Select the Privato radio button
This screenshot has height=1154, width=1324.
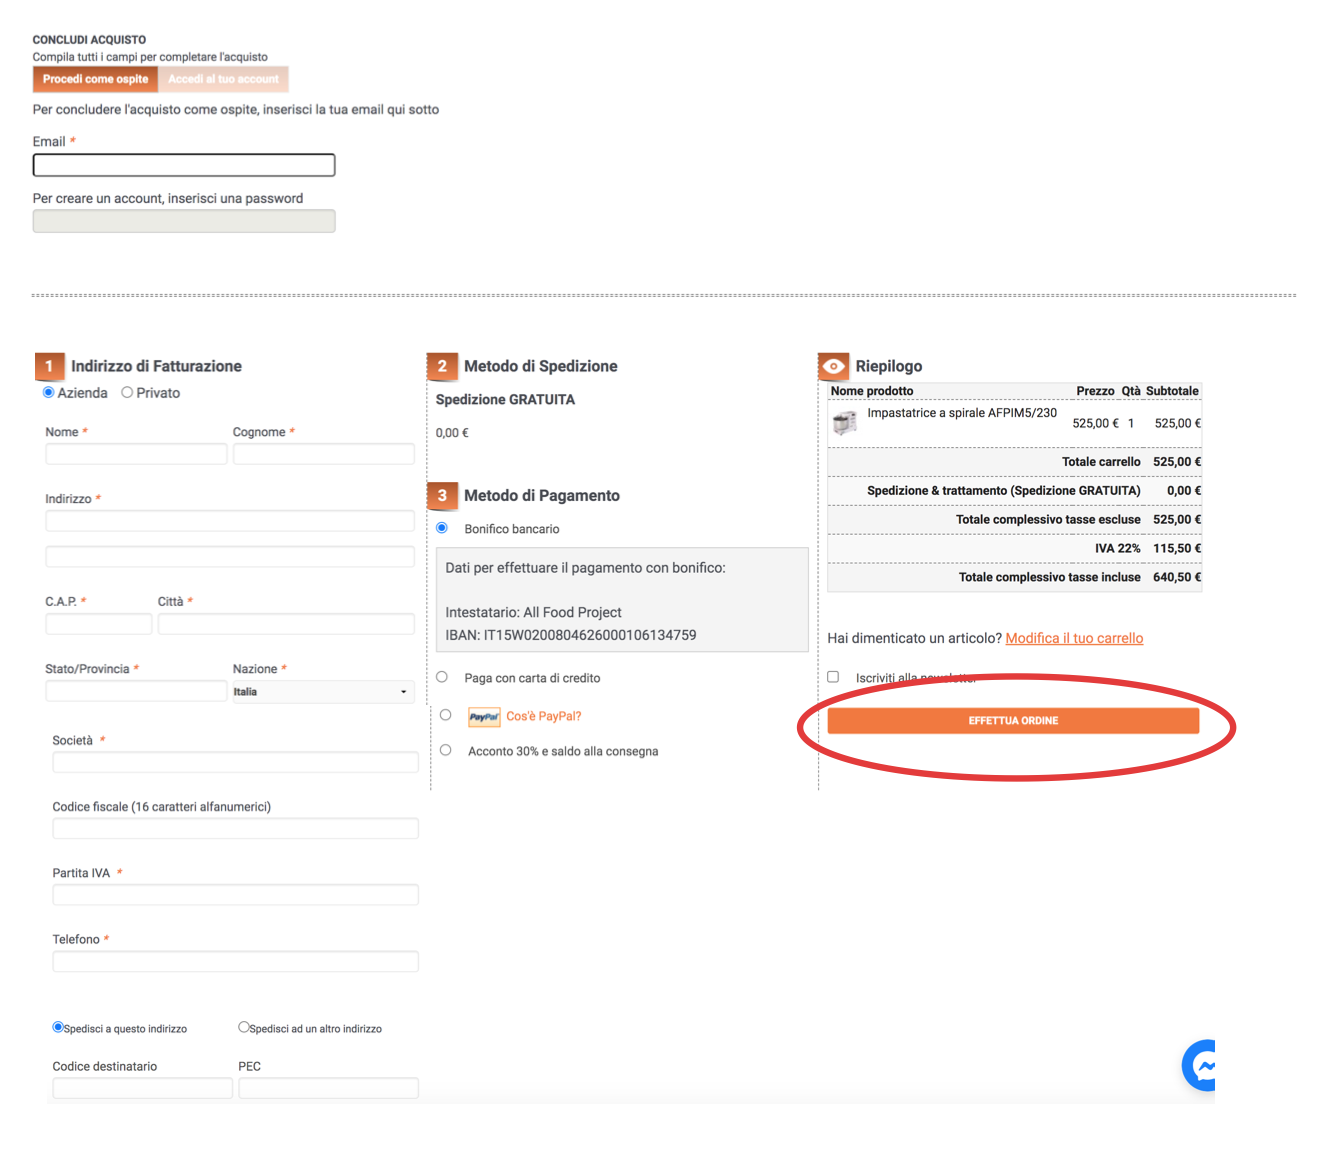(127, 393)
